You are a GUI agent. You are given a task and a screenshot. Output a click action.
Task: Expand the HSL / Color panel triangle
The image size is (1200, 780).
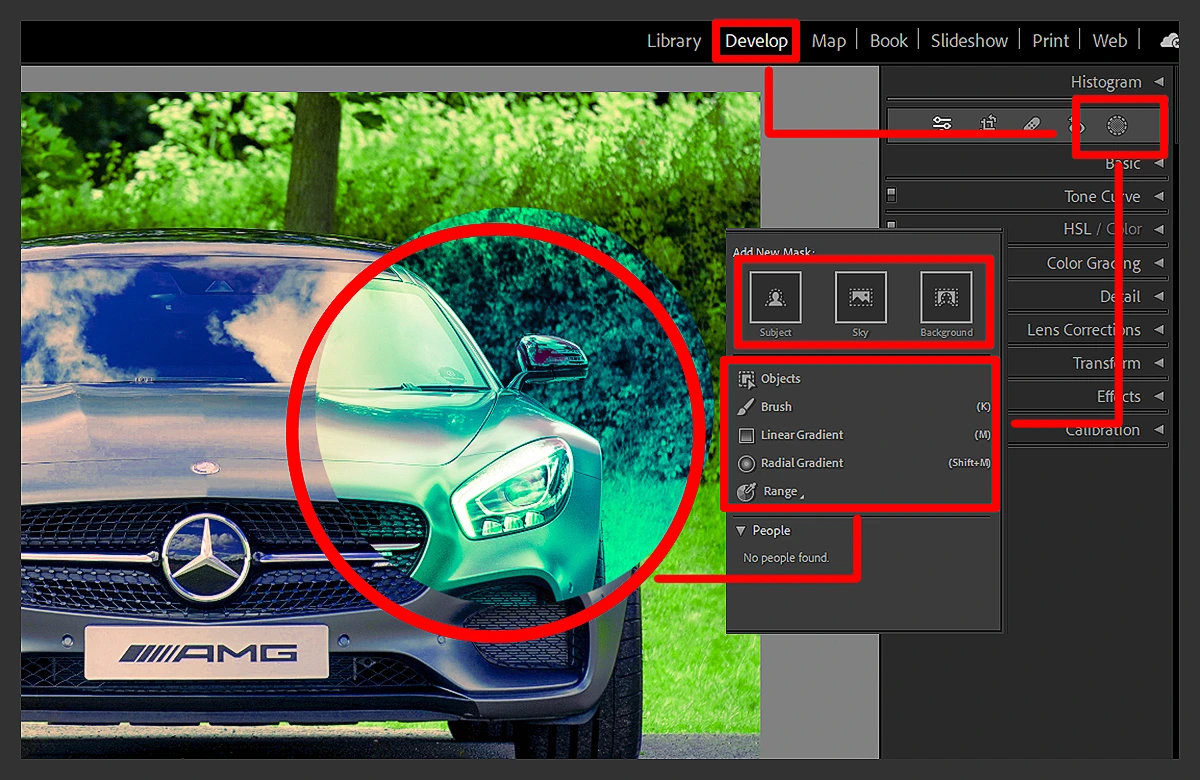tap(1159, 230)
